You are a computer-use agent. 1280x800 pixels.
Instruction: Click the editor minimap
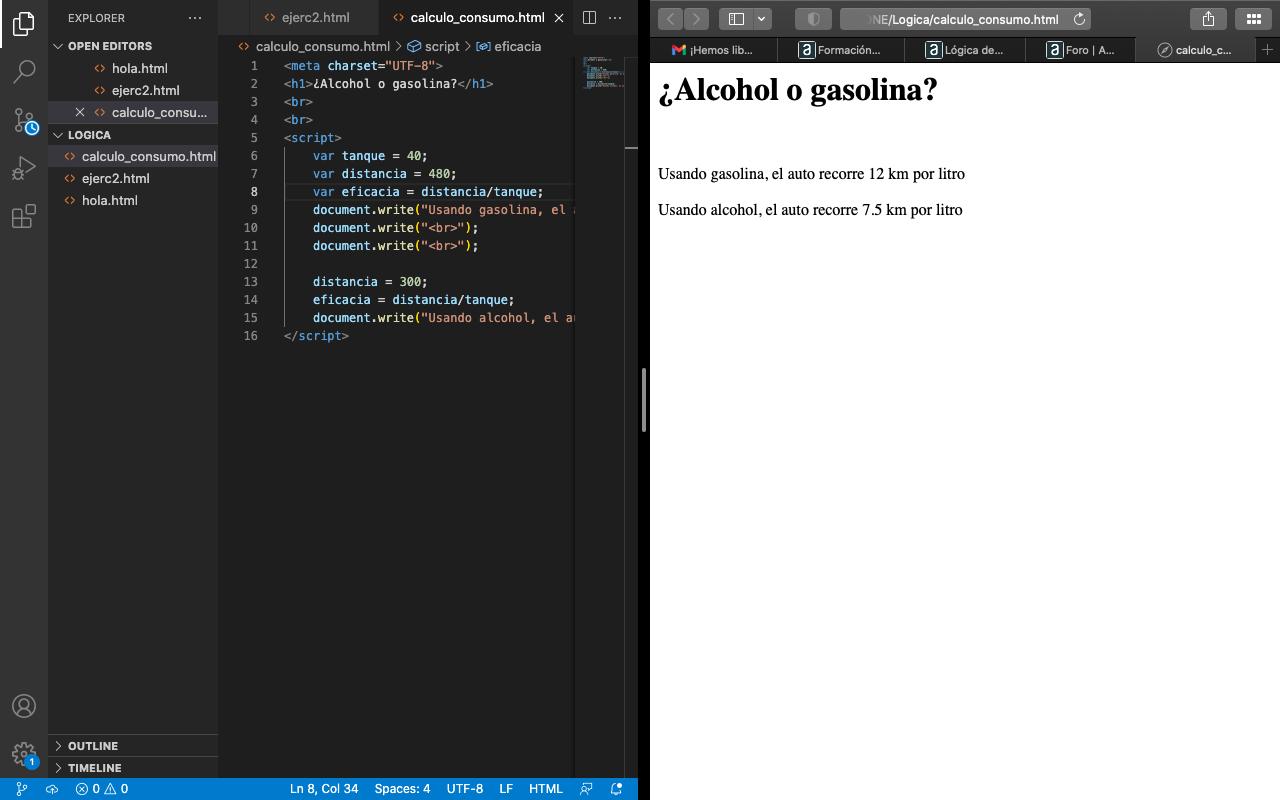[x=604, y=75]
